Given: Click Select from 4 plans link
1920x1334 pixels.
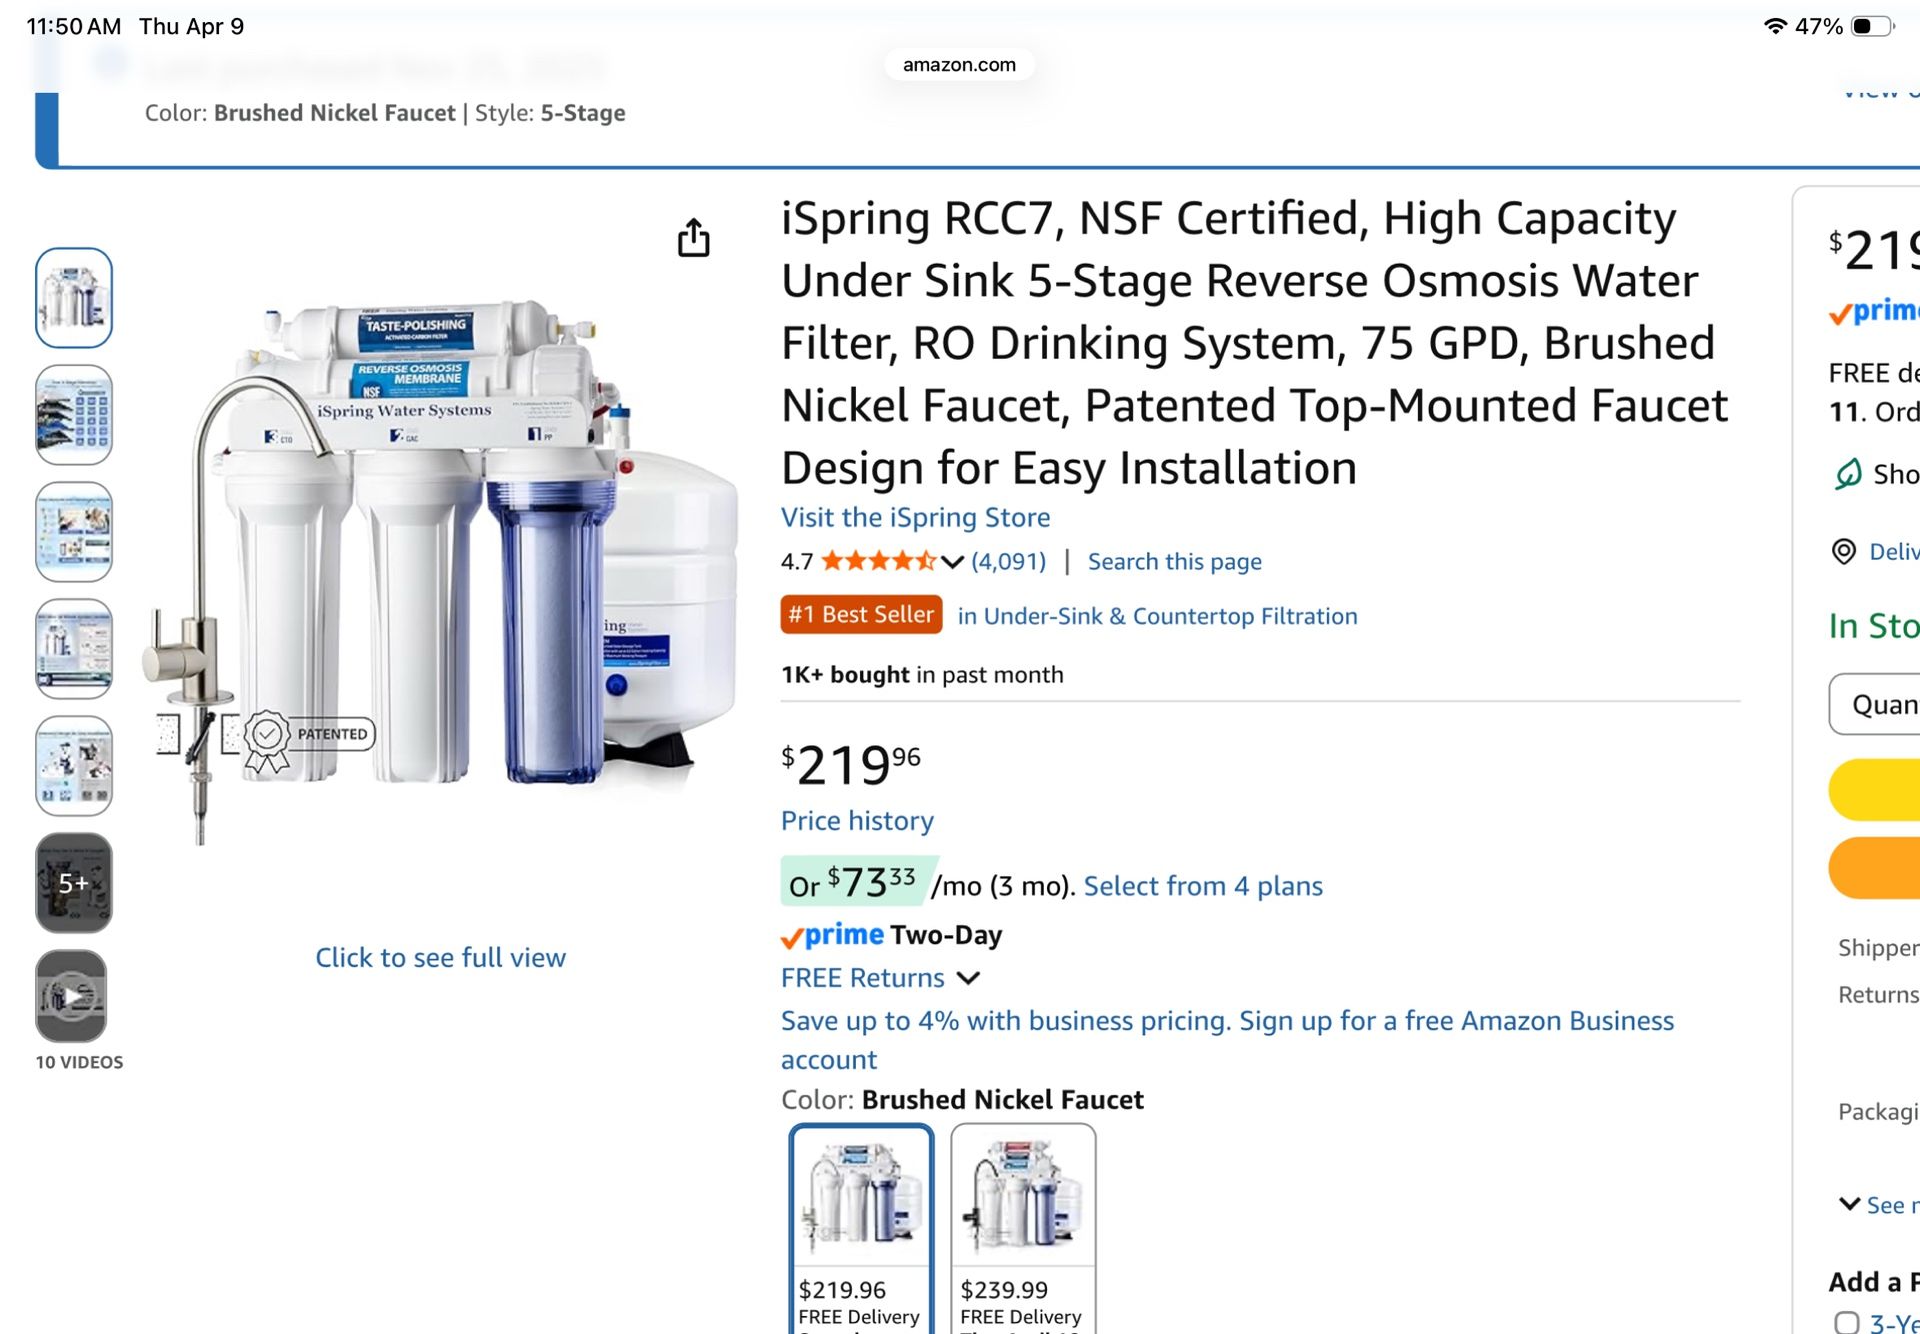Looking at the screenshot, I should pos(1203,886).
